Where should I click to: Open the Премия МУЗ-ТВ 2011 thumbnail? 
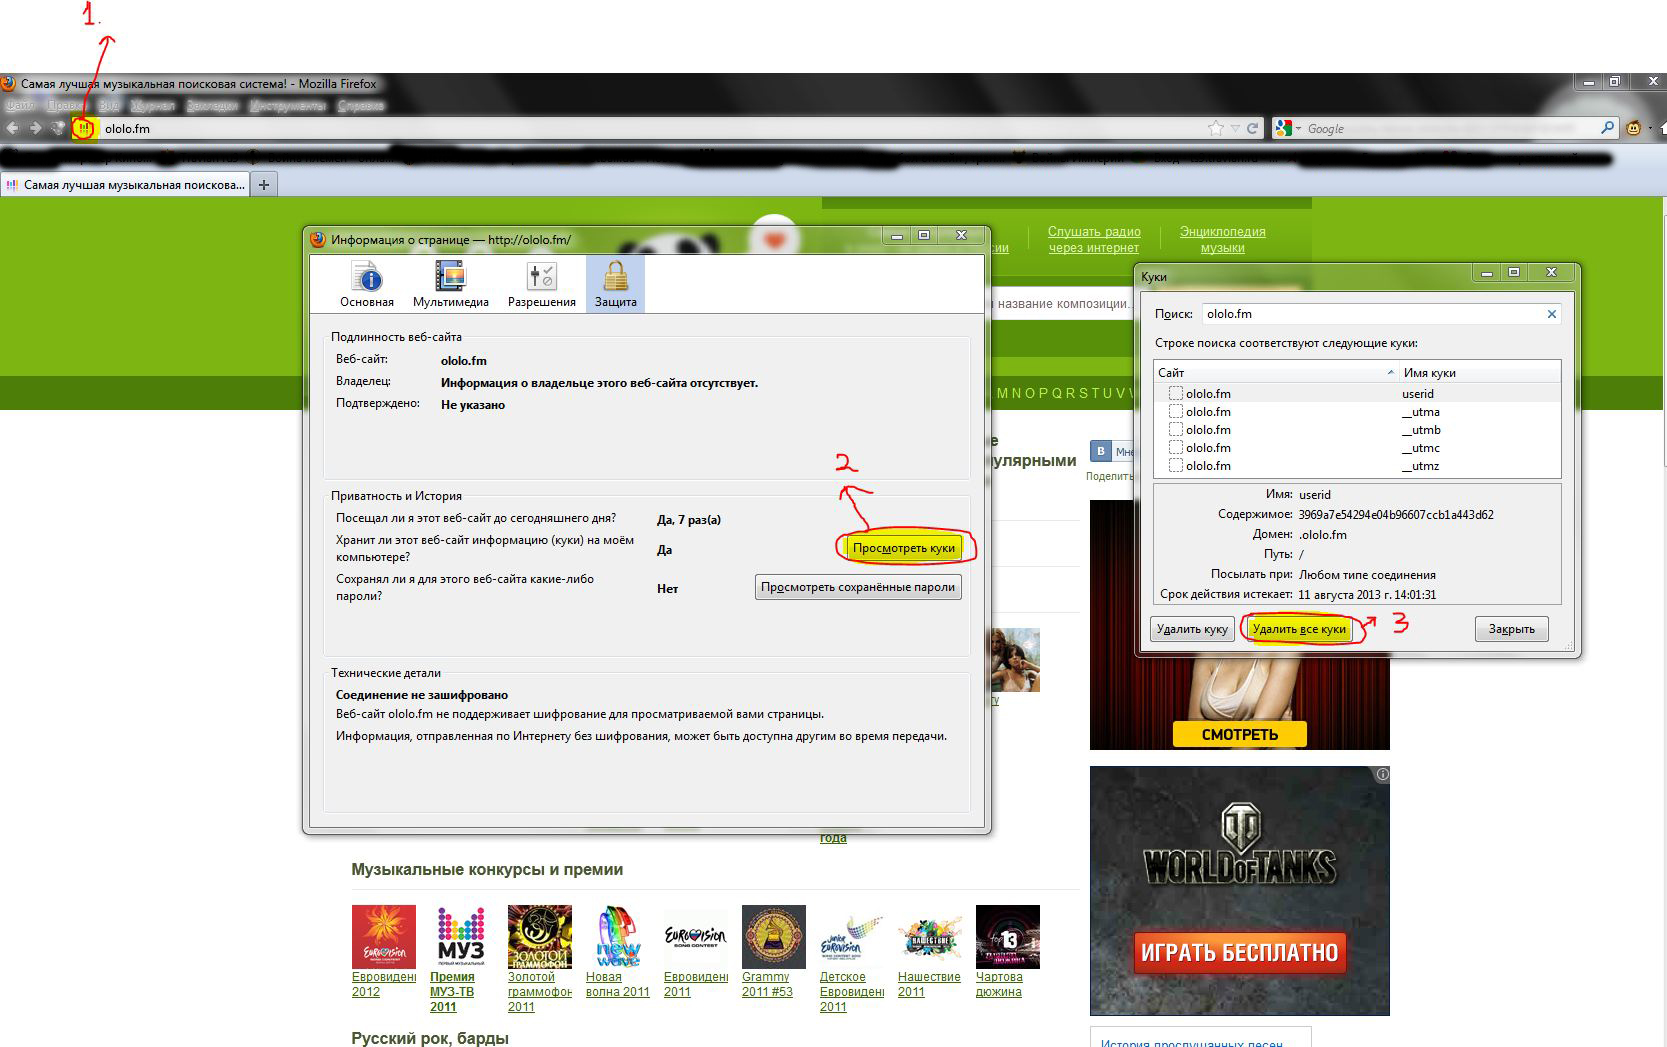click(x=461, y=936)
